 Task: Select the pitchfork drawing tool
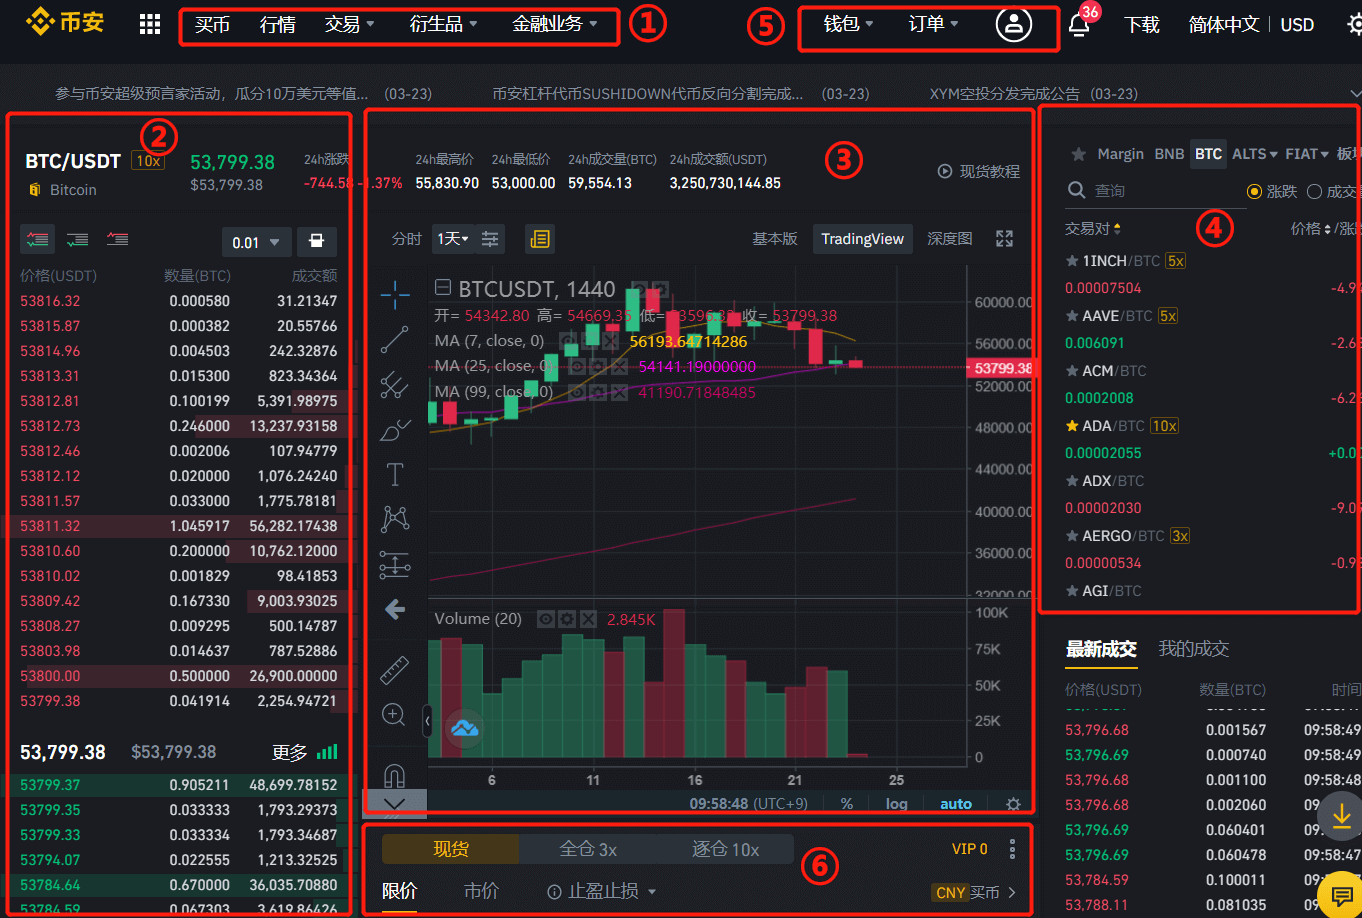click(x=395, y=385)
